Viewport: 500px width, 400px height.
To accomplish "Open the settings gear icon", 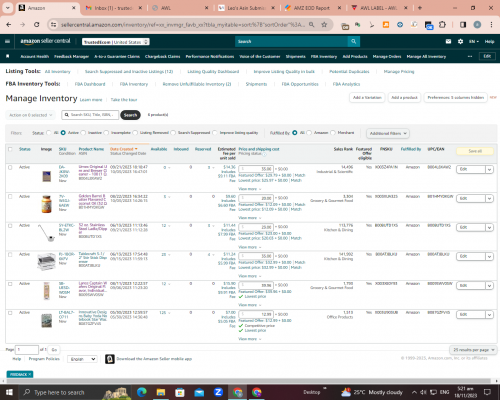I will click(460, 41).
